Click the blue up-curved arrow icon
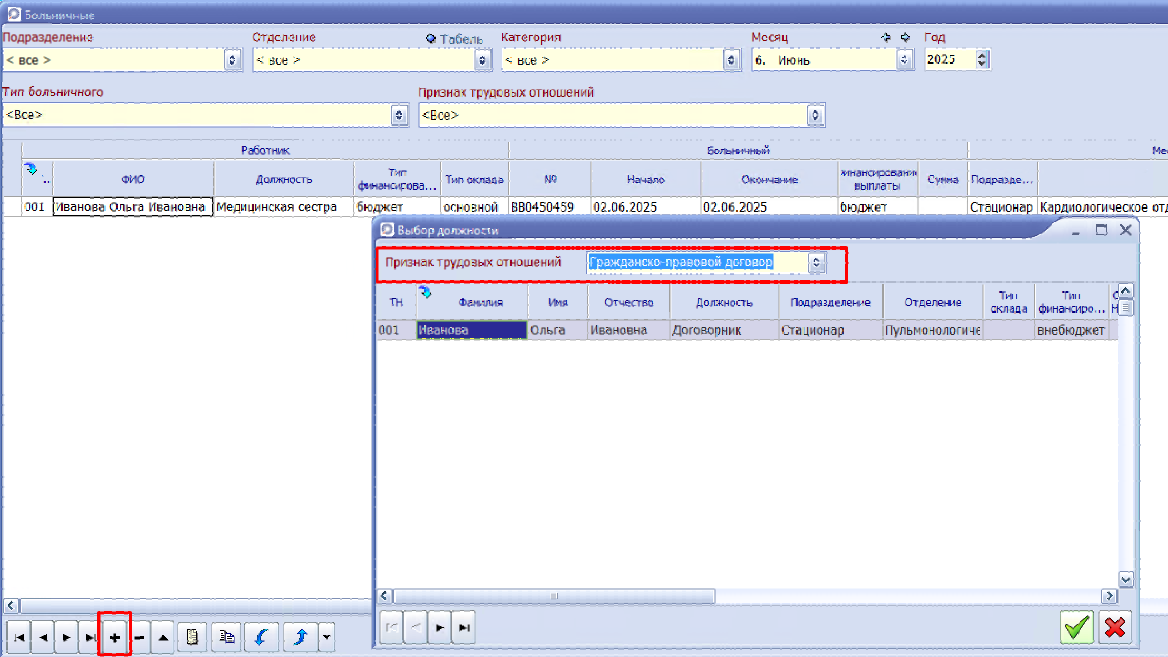The width and height of the screenshot is (1168, 657). click(299, 637)
